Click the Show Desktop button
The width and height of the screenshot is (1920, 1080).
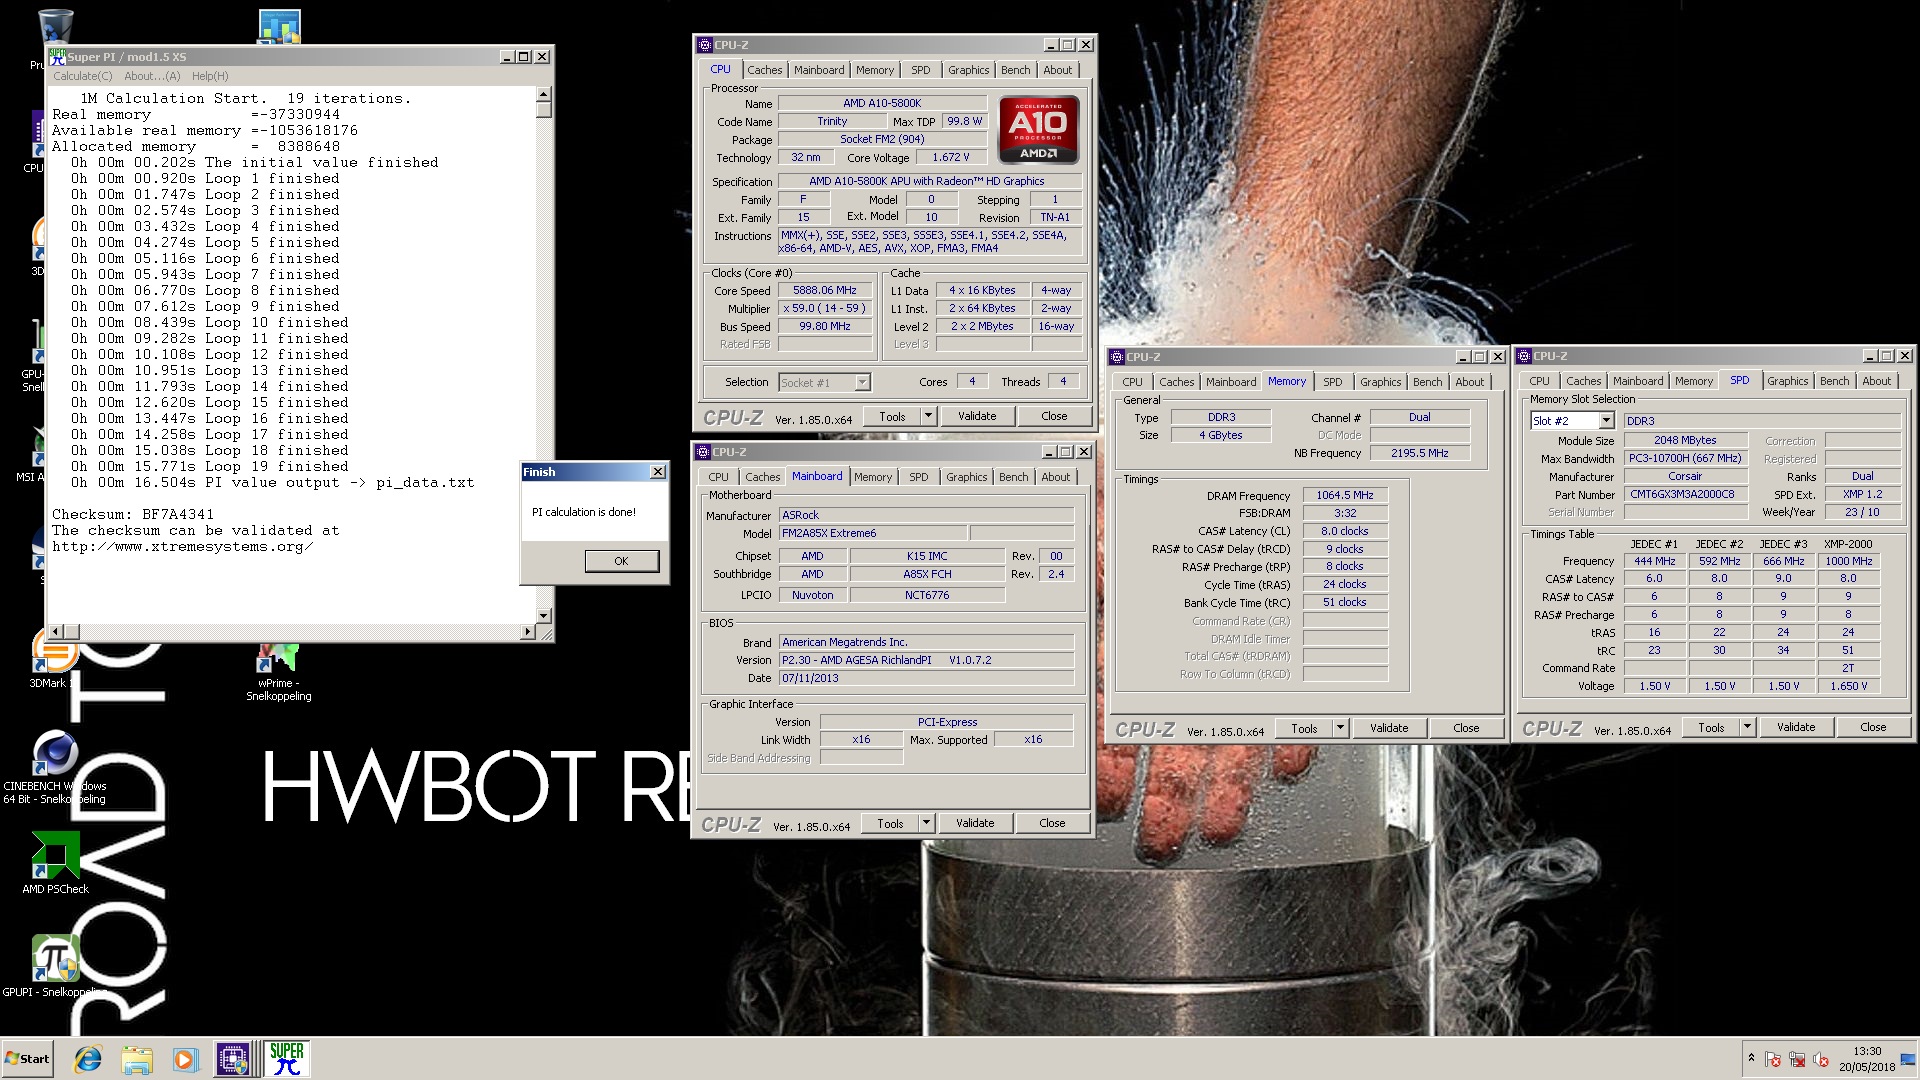[x=1909, y=1059]
